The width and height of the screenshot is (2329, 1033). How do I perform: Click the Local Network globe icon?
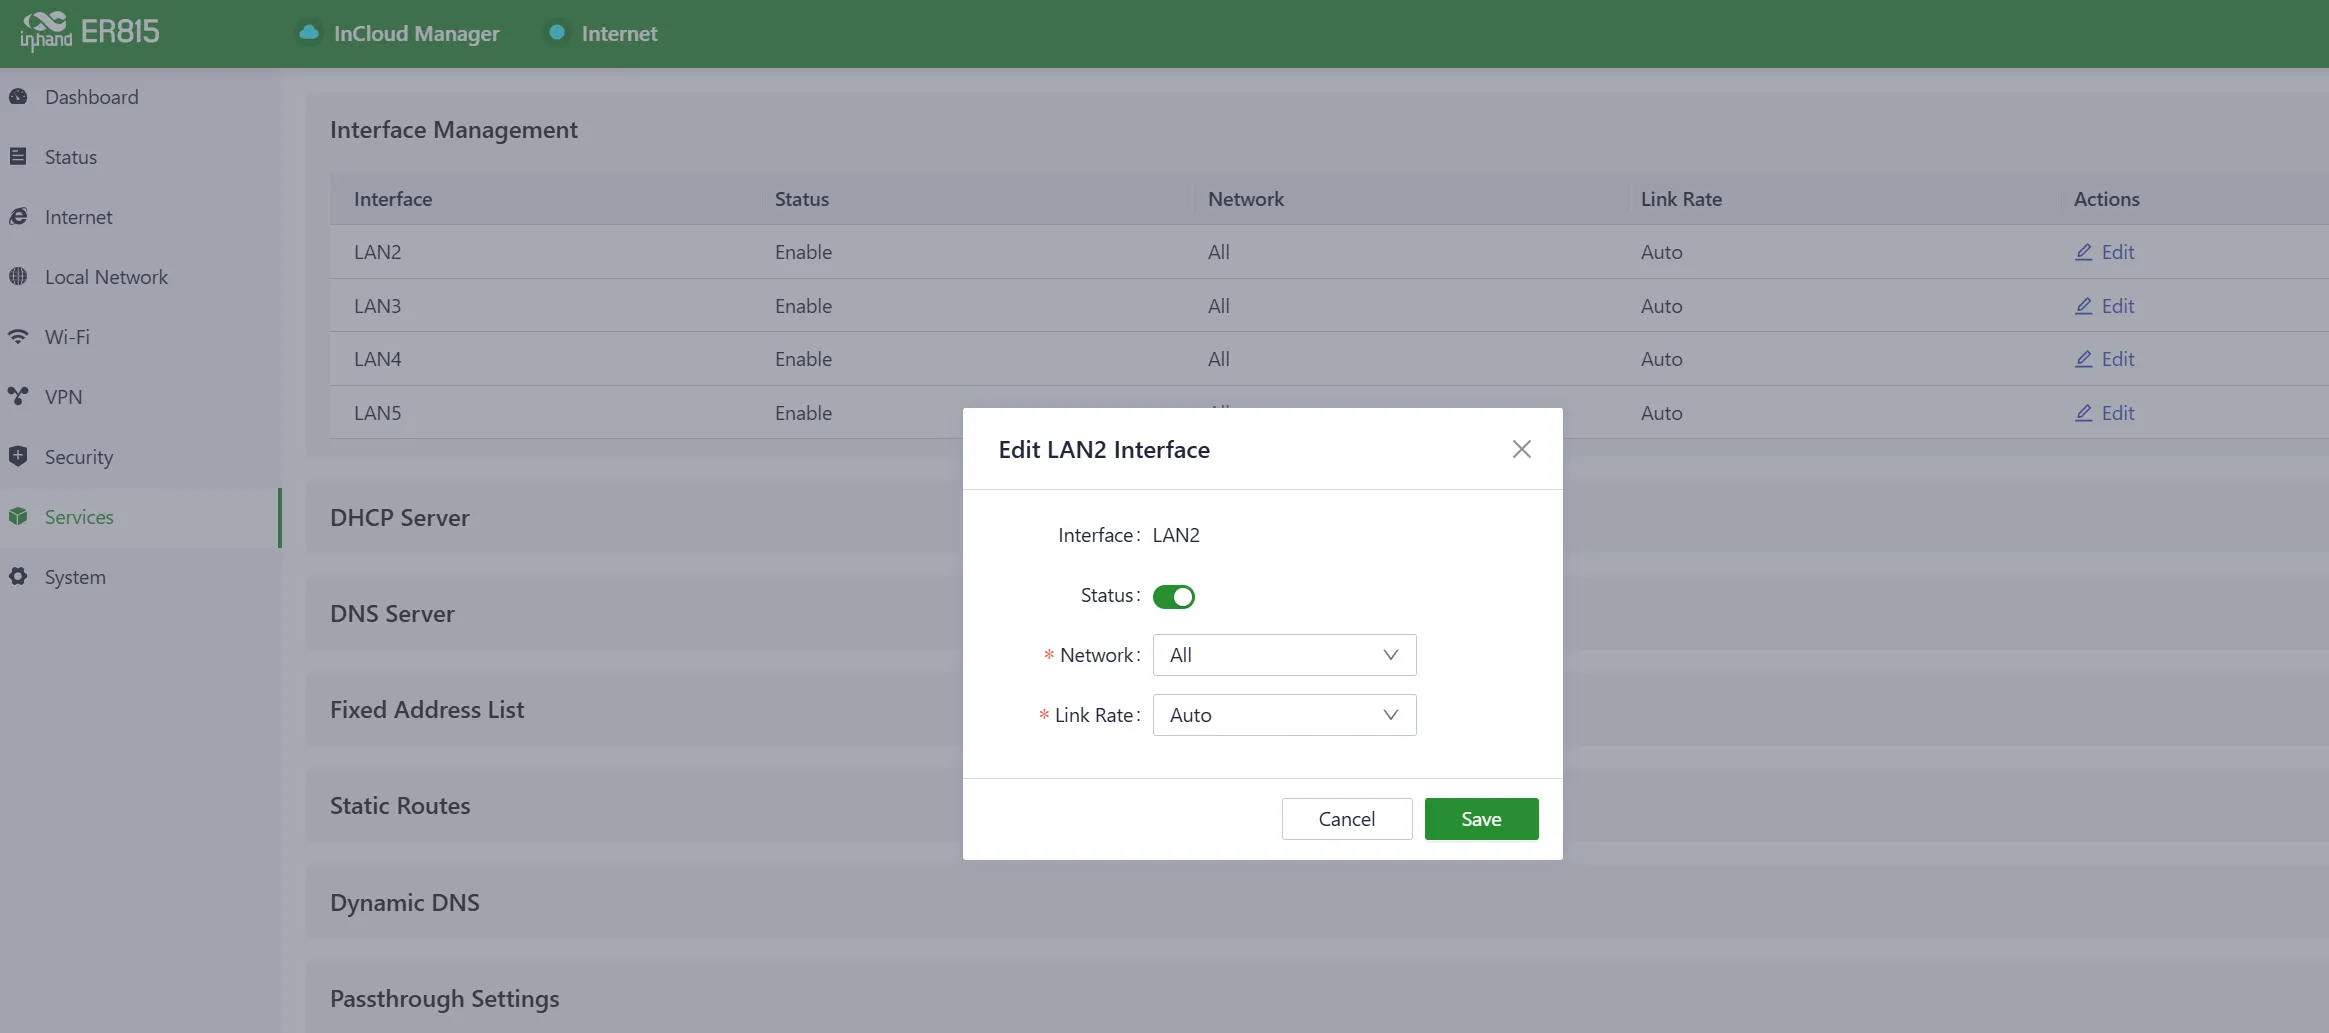pos(18,277)
